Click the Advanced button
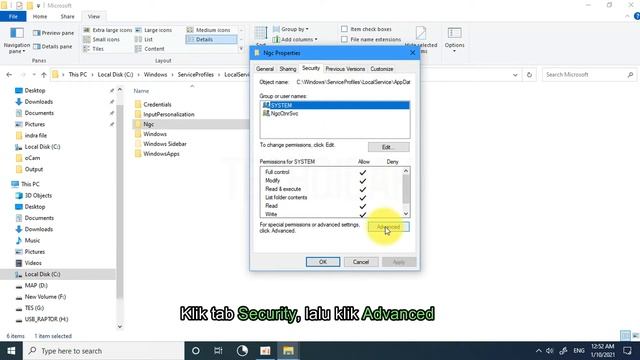Viewport: 640px width, 360px height. click(389, 227)
